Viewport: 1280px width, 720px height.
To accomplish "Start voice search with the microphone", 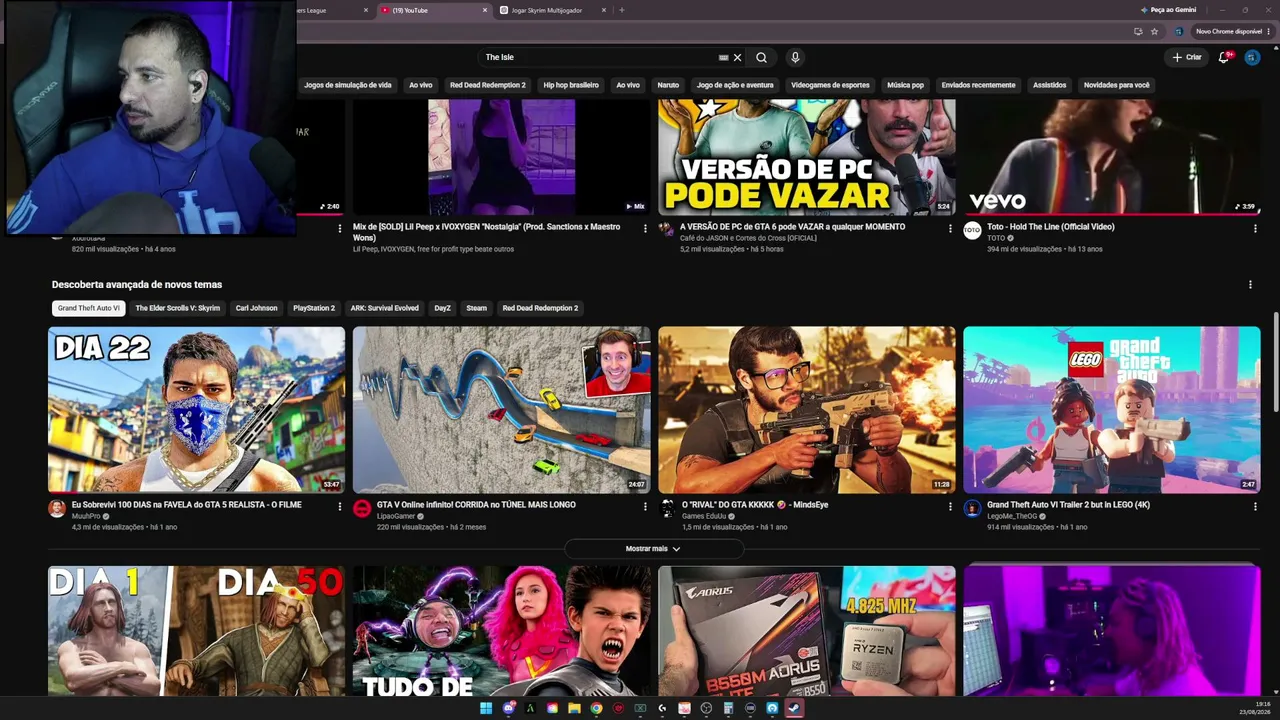I will point(795,58).
